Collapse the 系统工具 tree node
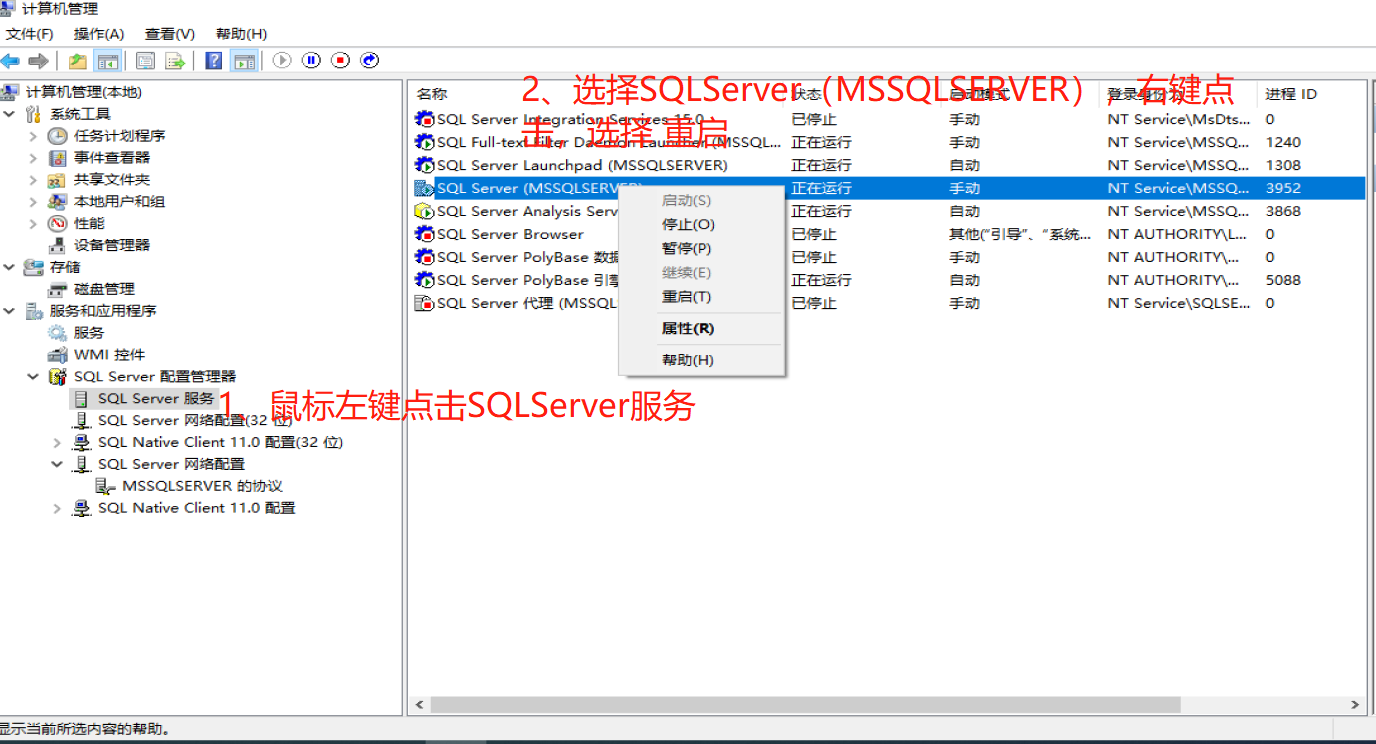Screen dimensions: 1376x744 [10, 114]
